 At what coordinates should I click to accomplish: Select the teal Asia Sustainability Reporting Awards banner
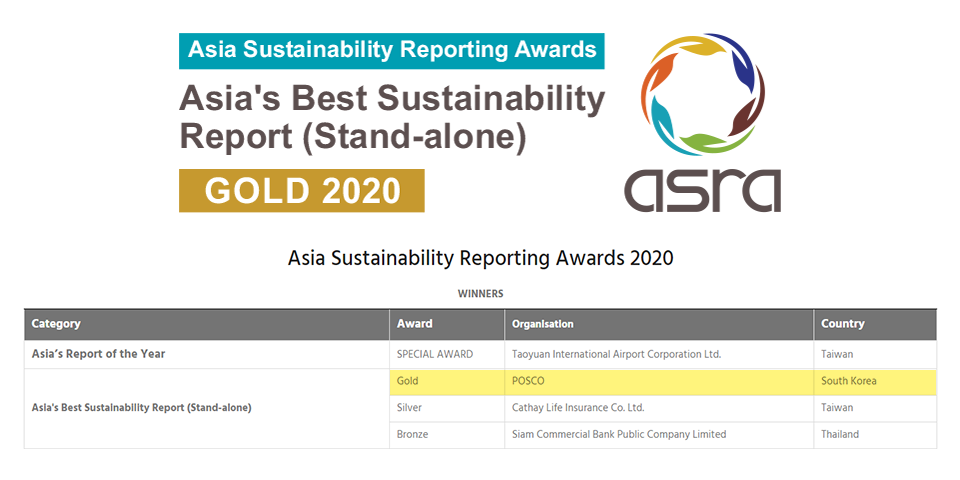tap(391, 49)
